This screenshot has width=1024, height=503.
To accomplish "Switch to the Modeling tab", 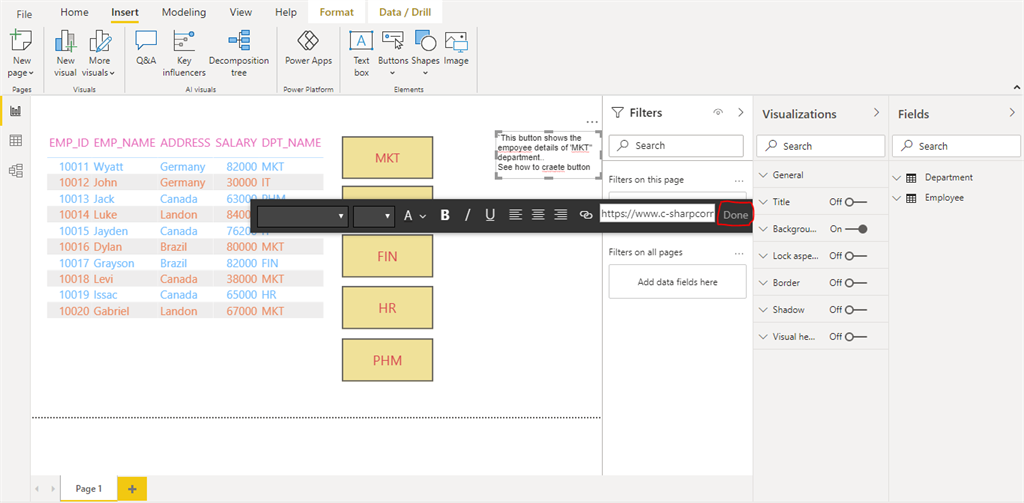I will pyautogui.click(x=184, y=12).
